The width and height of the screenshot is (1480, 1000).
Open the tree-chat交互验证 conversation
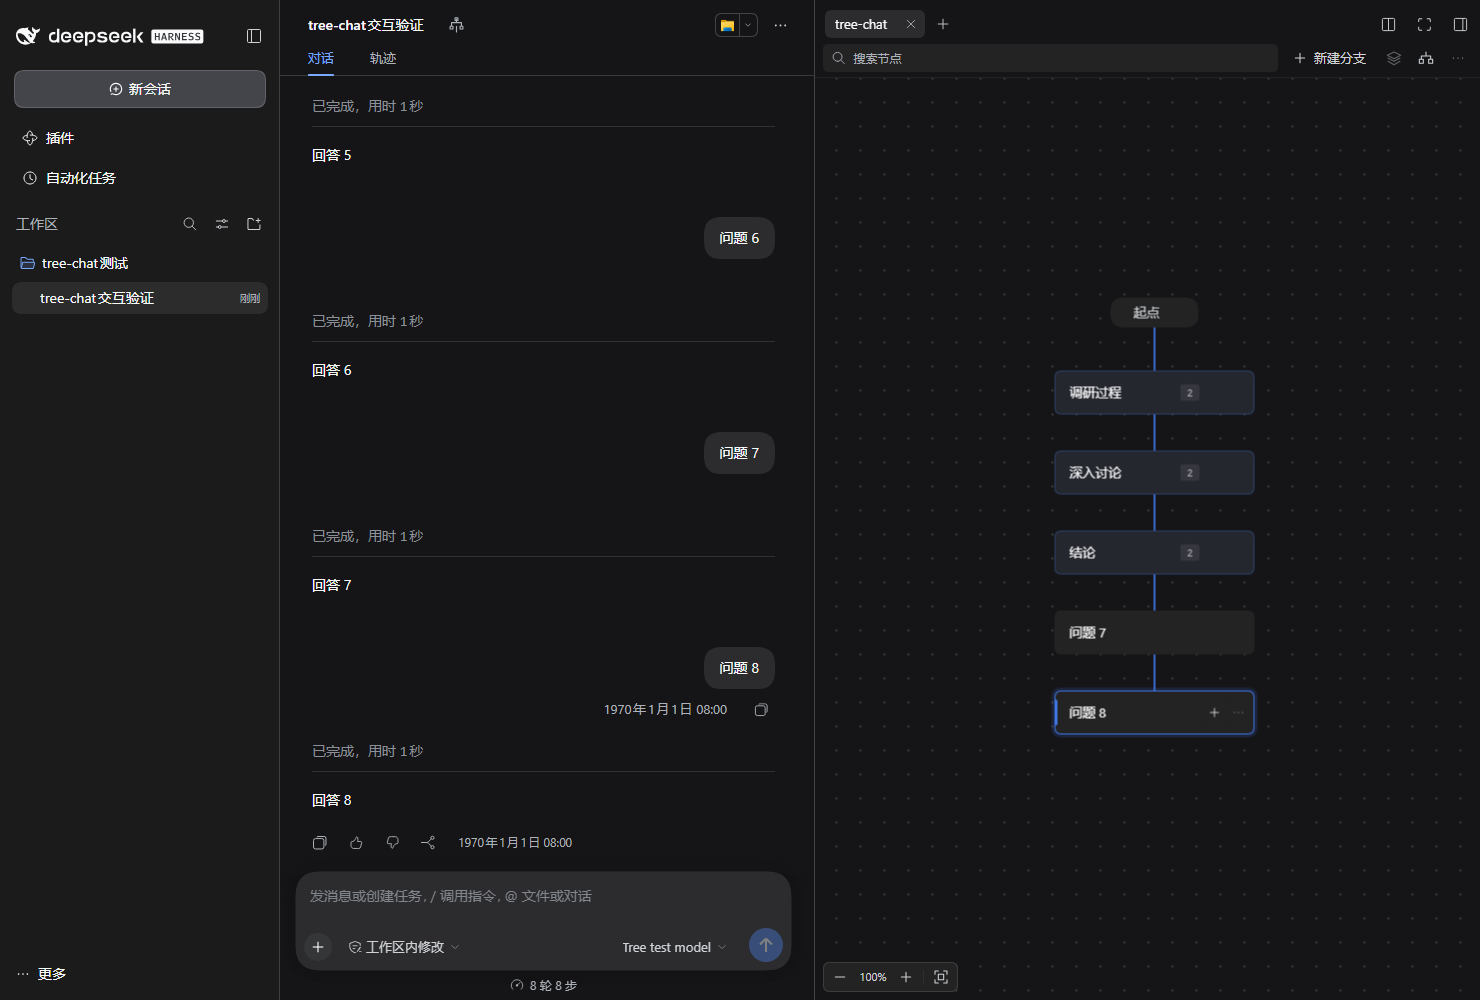point(140,298)
